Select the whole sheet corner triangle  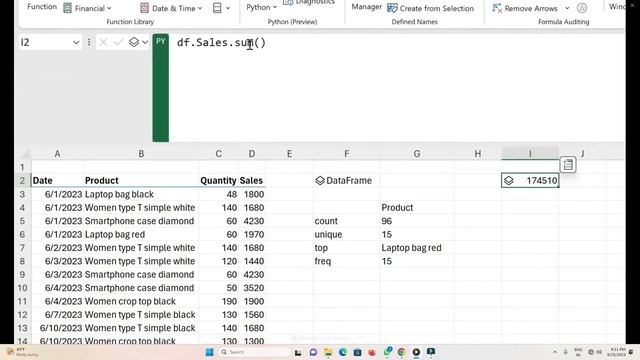[25, 154]
